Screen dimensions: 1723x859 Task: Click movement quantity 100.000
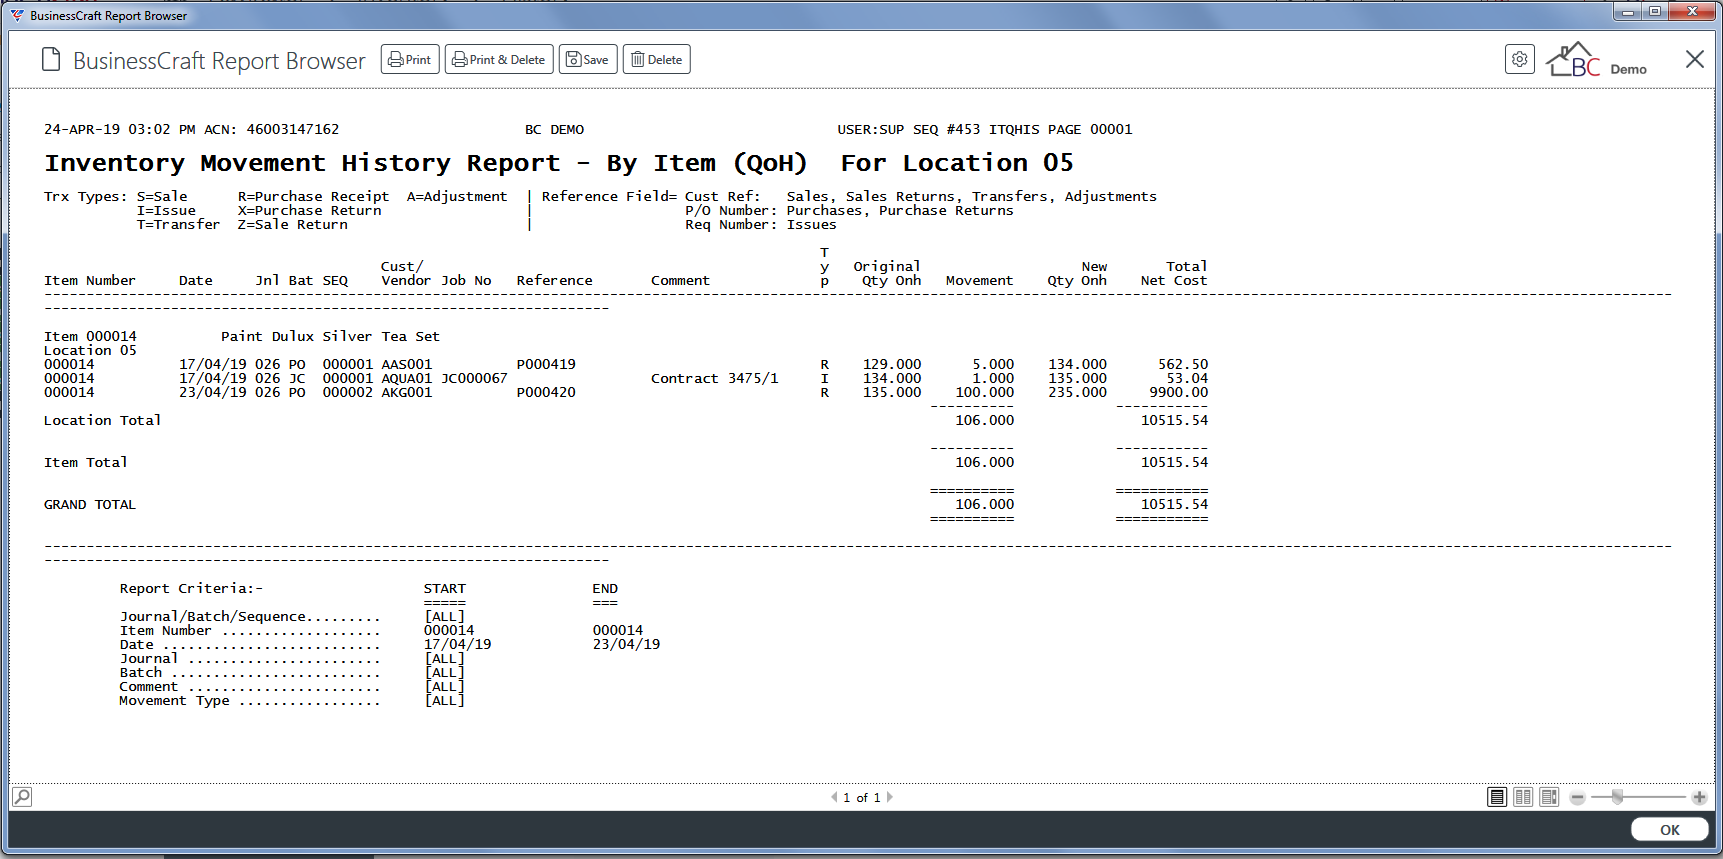[x=984, y=392]
